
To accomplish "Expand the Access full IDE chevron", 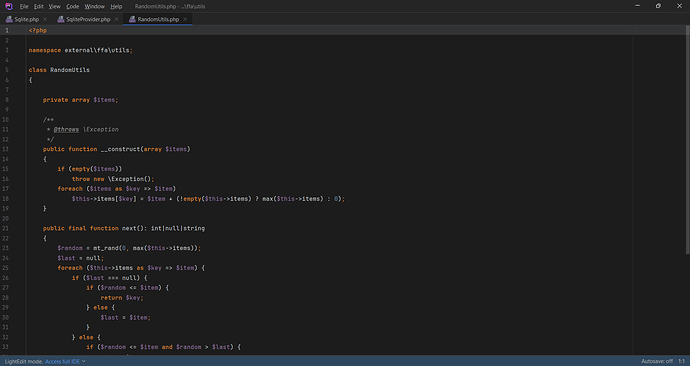I will [84, 361].
